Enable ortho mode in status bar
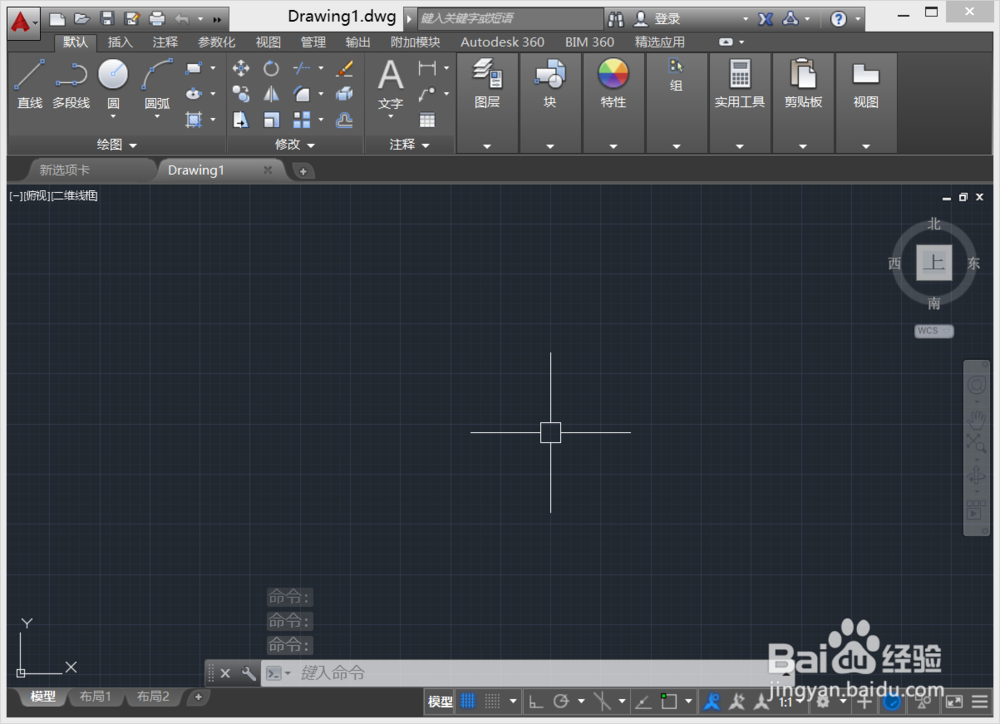The width and height of the screenshot is (1000, 724). click(x=536, y=700)
